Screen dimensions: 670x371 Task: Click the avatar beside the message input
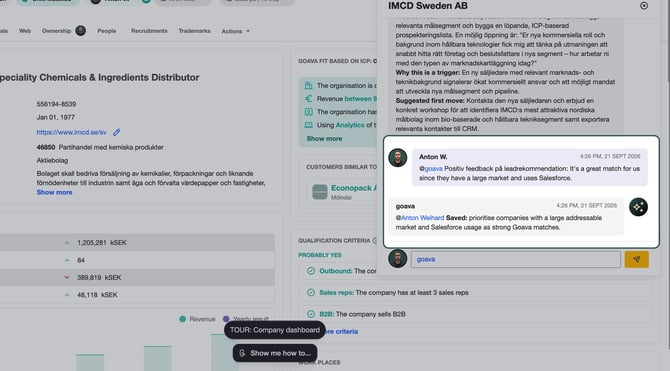397,259
